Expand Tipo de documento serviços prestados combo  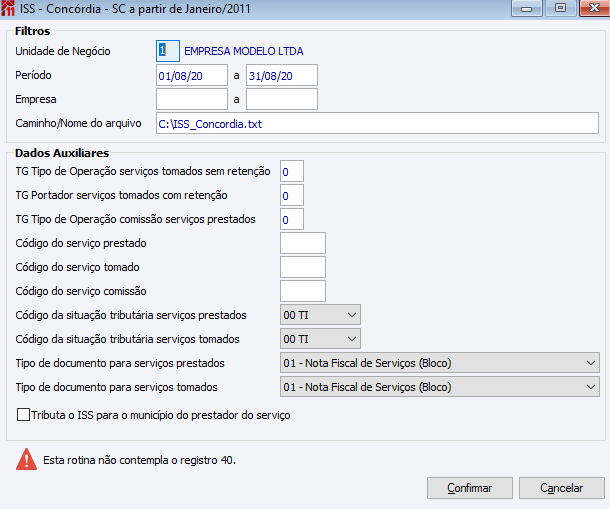coord(440,363)
